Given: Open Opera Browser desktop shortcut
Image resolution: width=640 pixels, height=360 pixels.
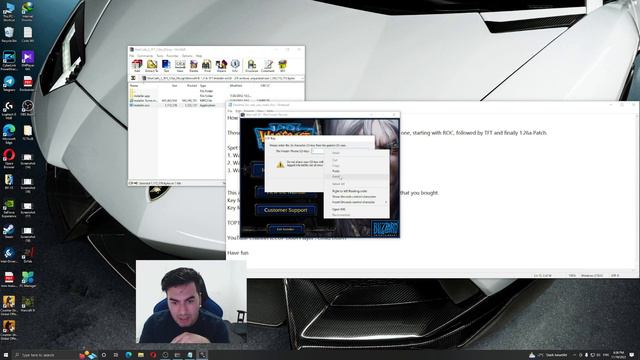Looking at the screenshot, I should (x=9, y=158).
